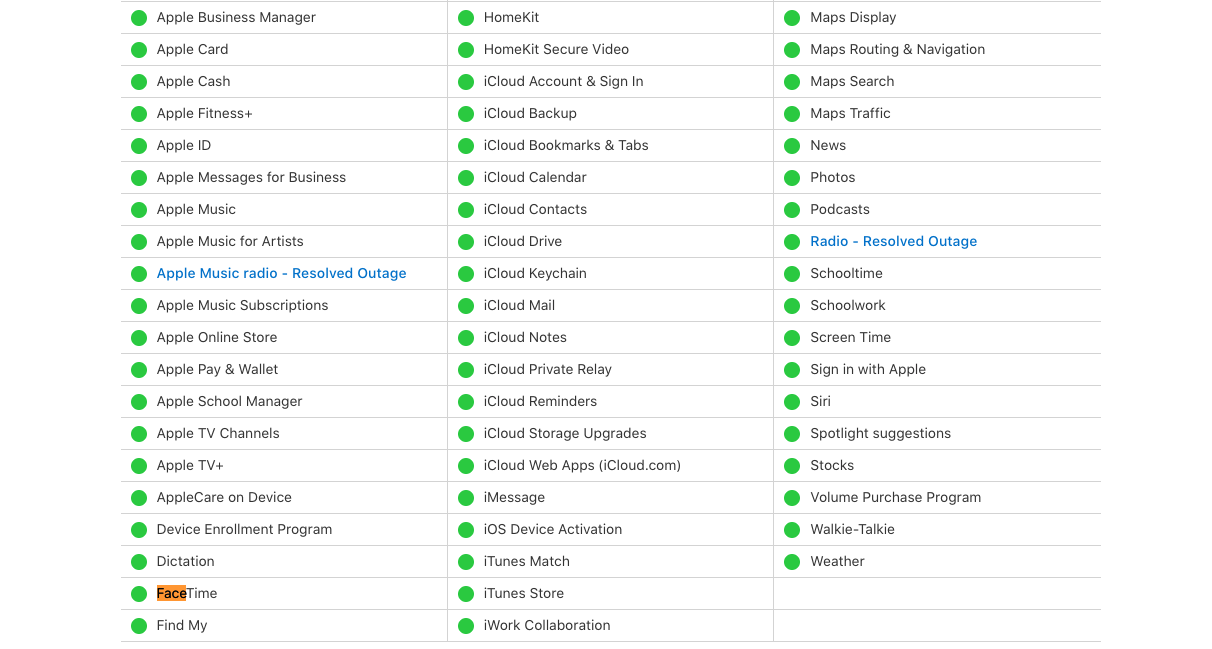Select the status indicator for Maps Search

pos(792,82)
